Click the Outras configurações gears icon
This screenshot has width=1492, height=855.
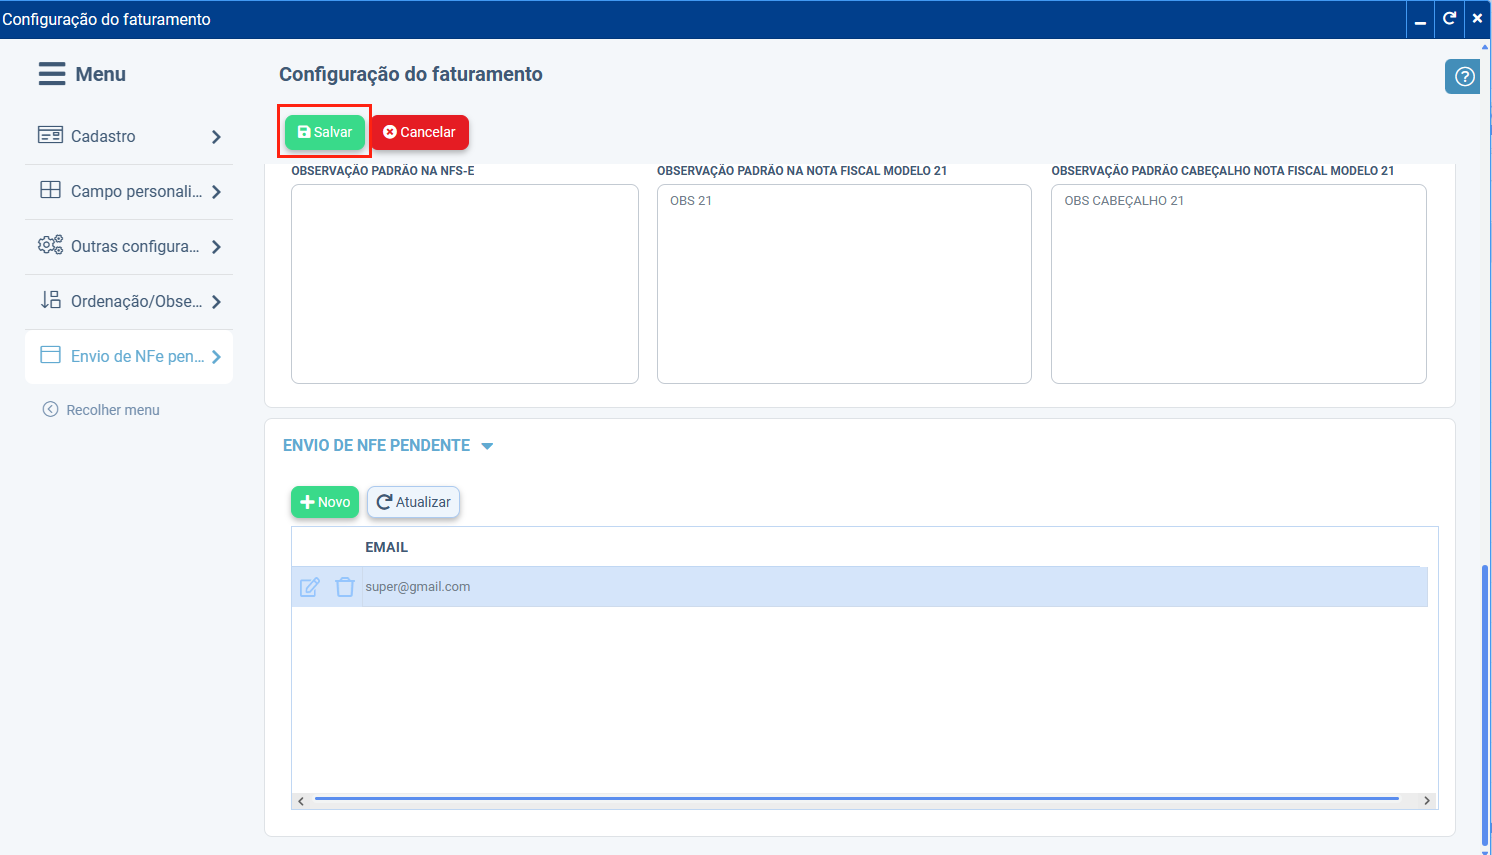(50, 245)
